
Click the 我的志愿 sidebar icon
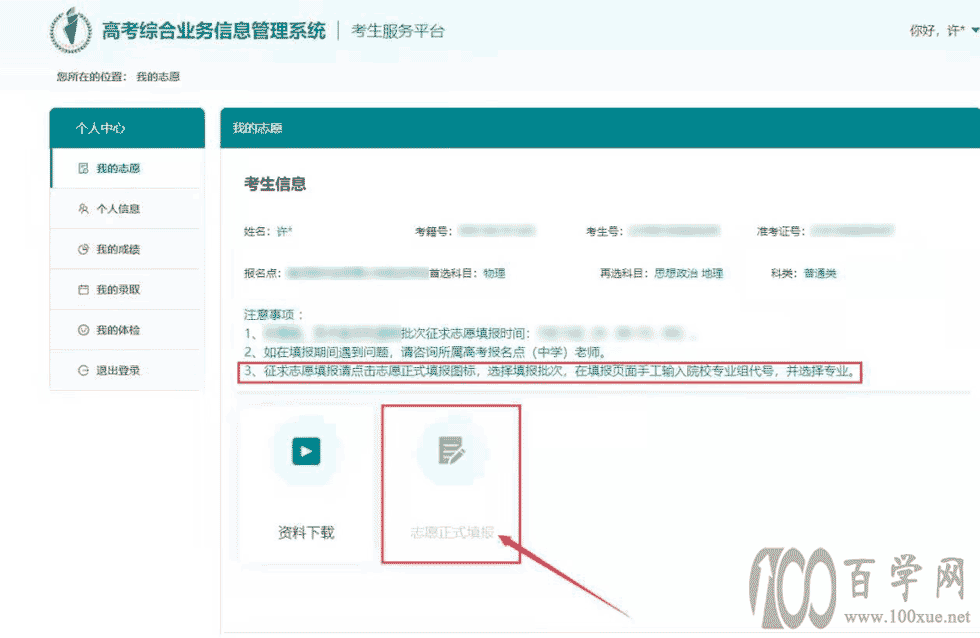(83, 168)
